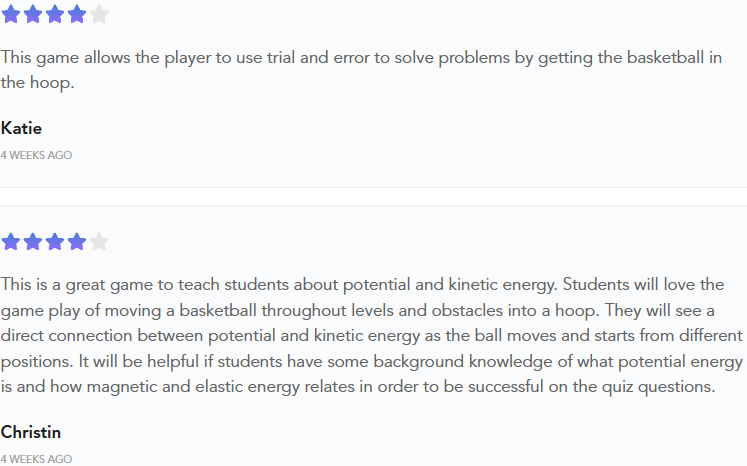Click the fourth star in Christin's rating

pyautogui.click(x=77, y=241)
